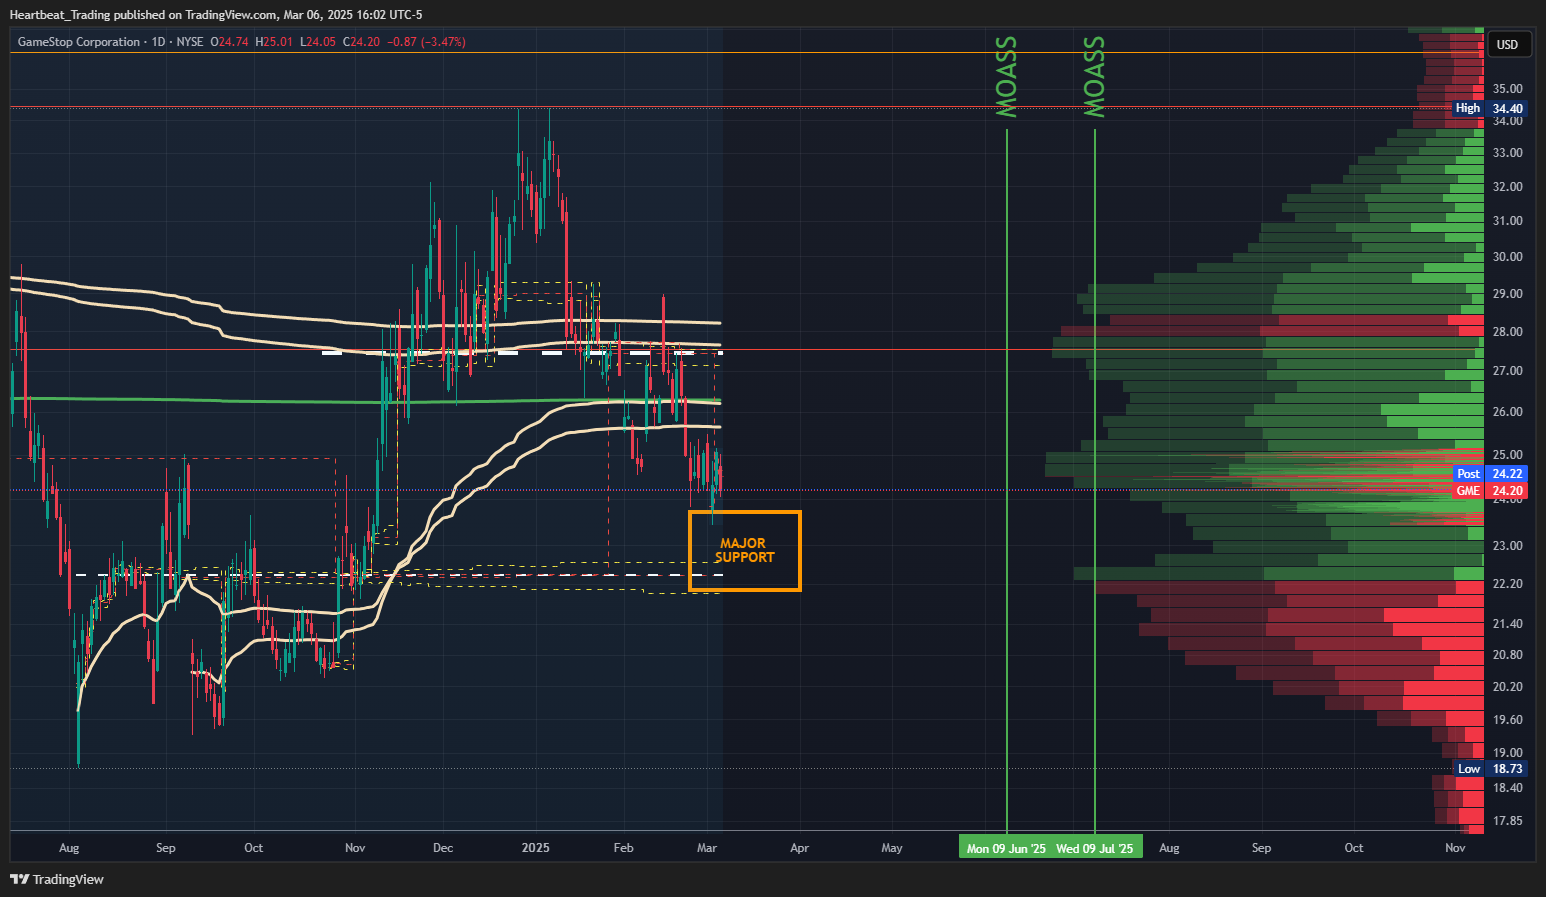
Task: Click the close value C24.20
Action: point(361,42)
